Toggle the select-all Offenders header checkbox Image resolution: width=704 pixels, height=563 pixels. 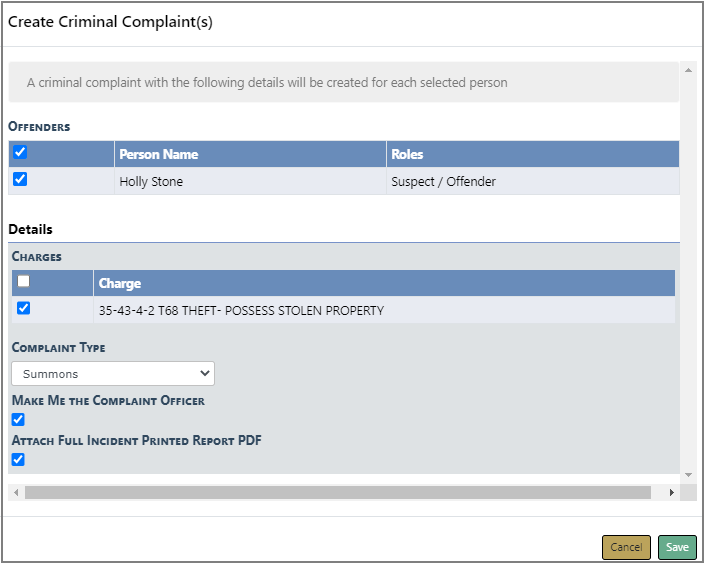(x=20, y=153)
